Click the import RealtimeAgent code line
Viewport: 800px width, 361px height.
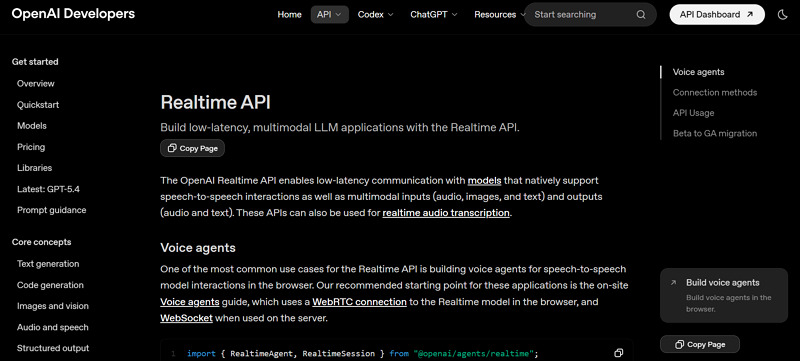tap(363, 353)
